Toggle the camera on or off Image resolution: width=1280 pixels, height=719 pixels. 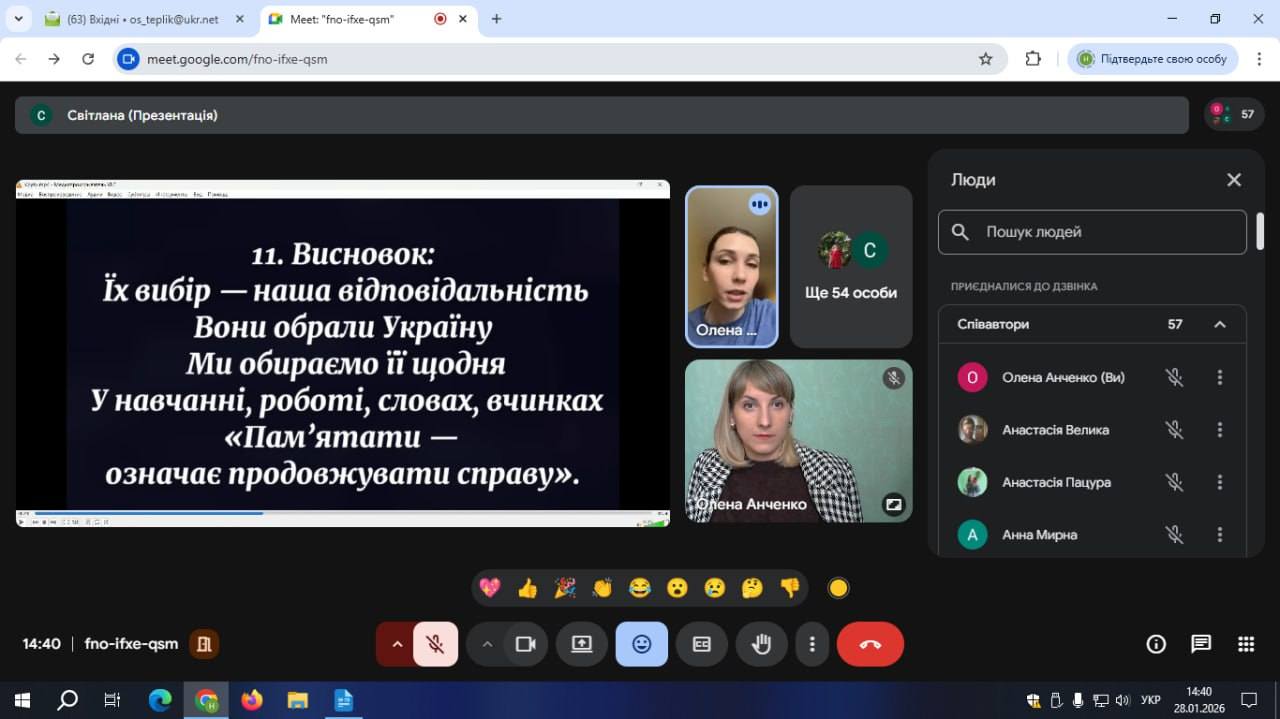(525, 644)
